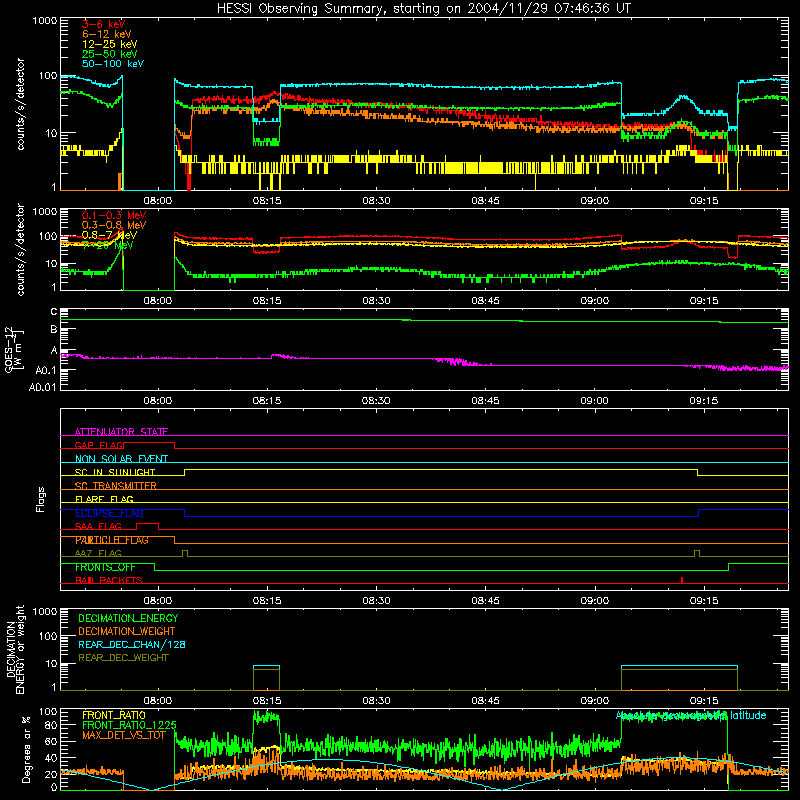Click the Absolute geomagnetic latitude label
Image resolution: width=800 pixels, height=800 pixels.
click(691, 715)
